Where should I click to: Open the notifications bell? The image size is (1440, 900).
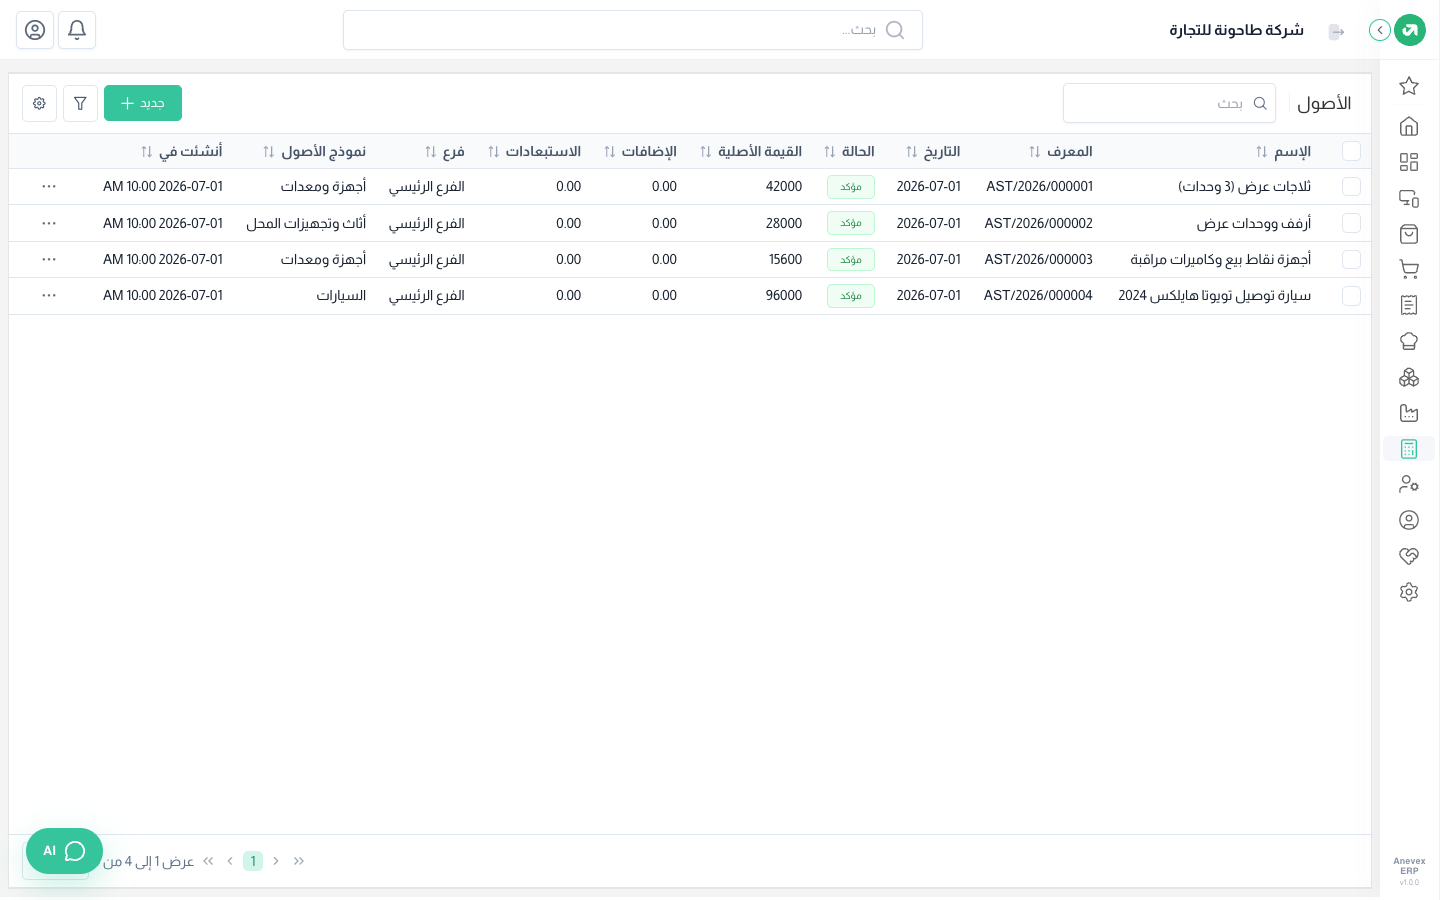pyautogui.click(x=77, y=30)
